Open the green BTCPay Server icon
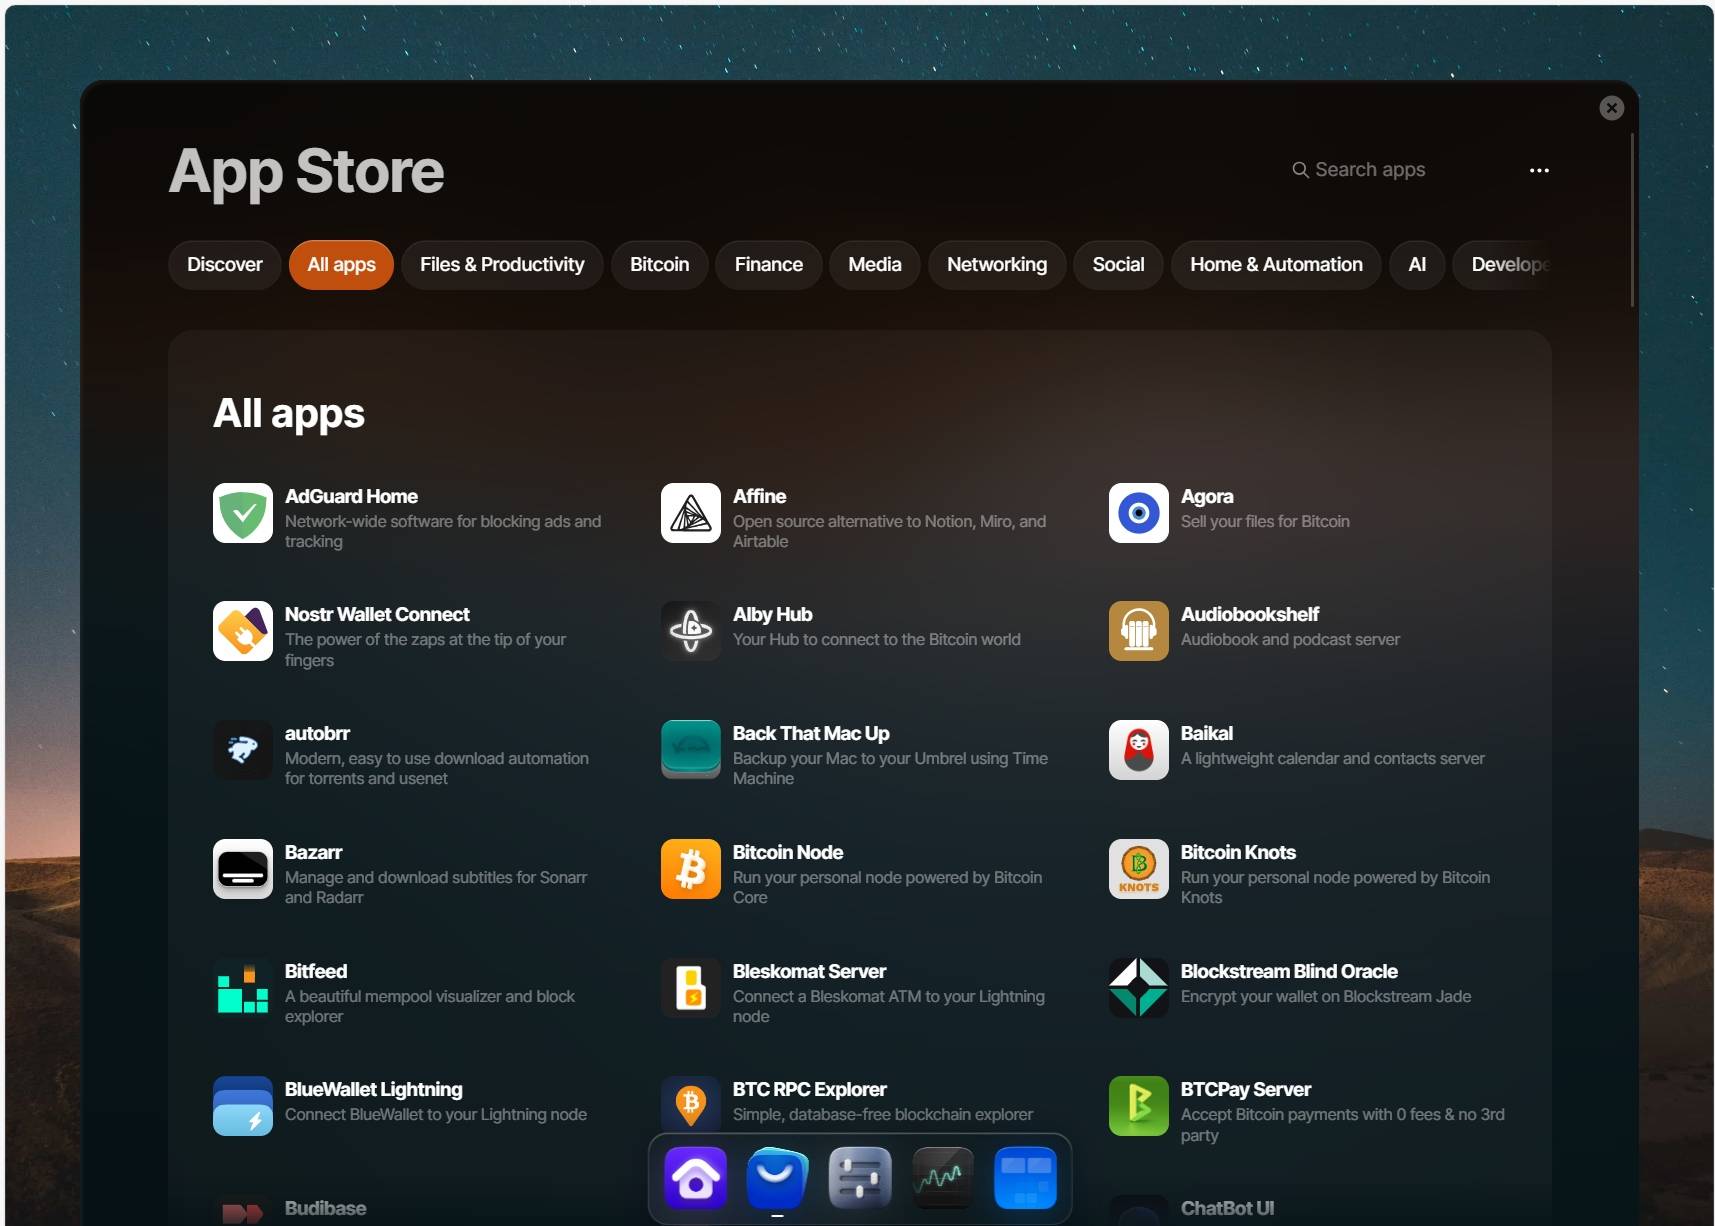The image size is (1715, 1226). (x=1139, y=1106)
